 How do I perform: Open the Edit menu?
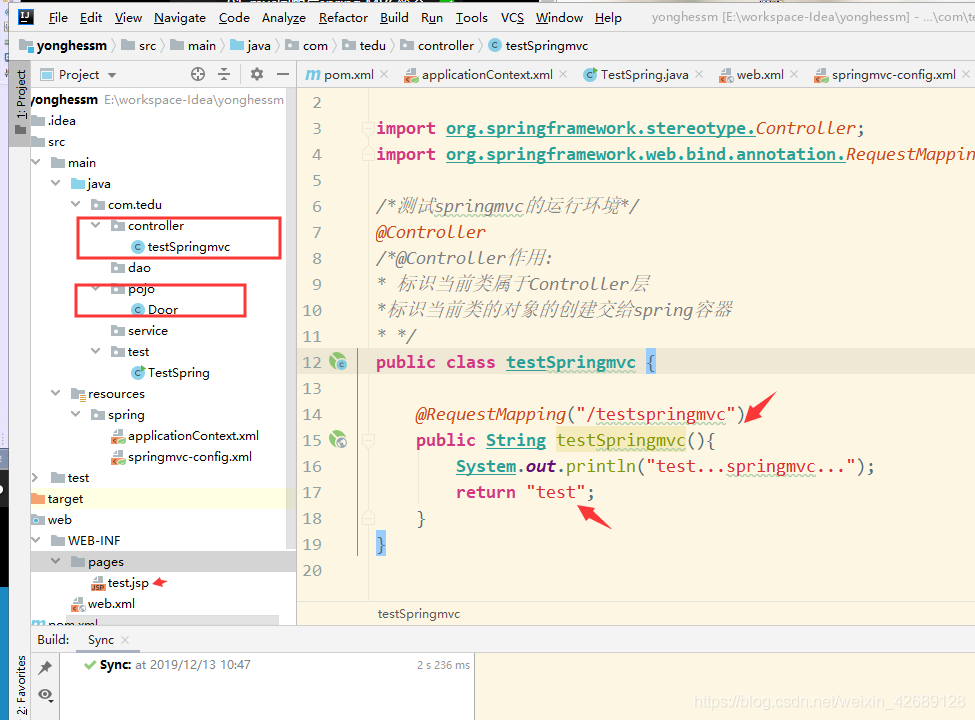(91, 17)
